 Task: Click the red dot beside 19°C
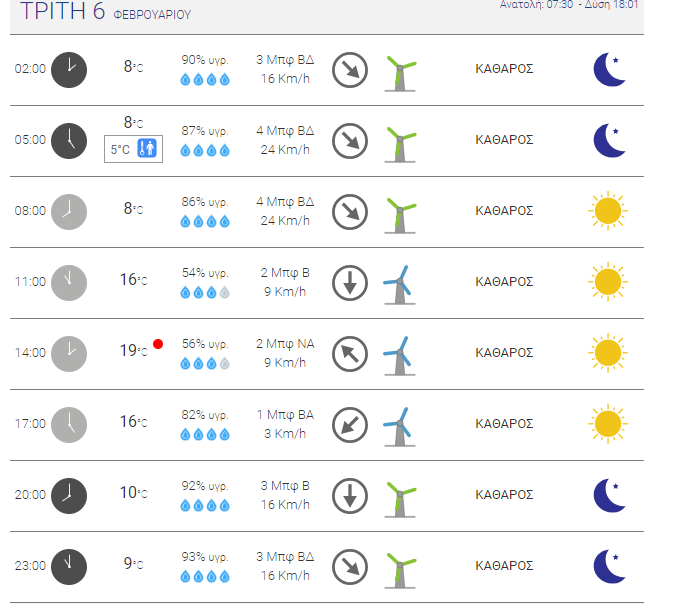point(158,344)
